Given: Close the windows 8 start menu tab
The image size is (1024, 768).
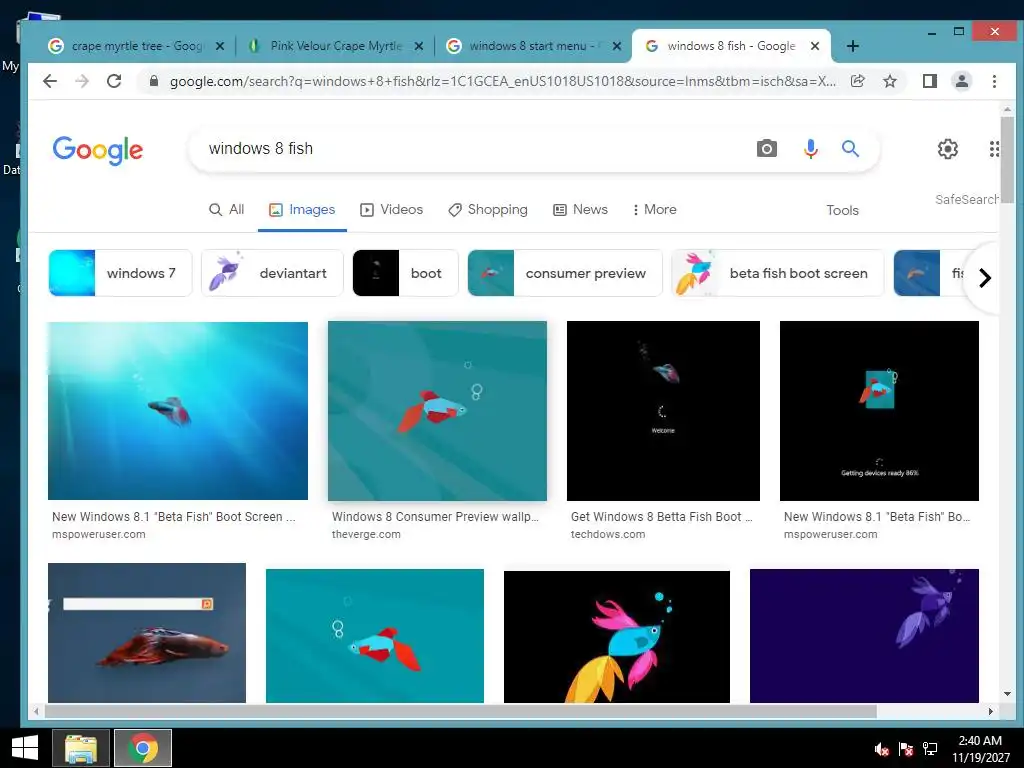Looking at the screenshot, I should click(616, 46).
